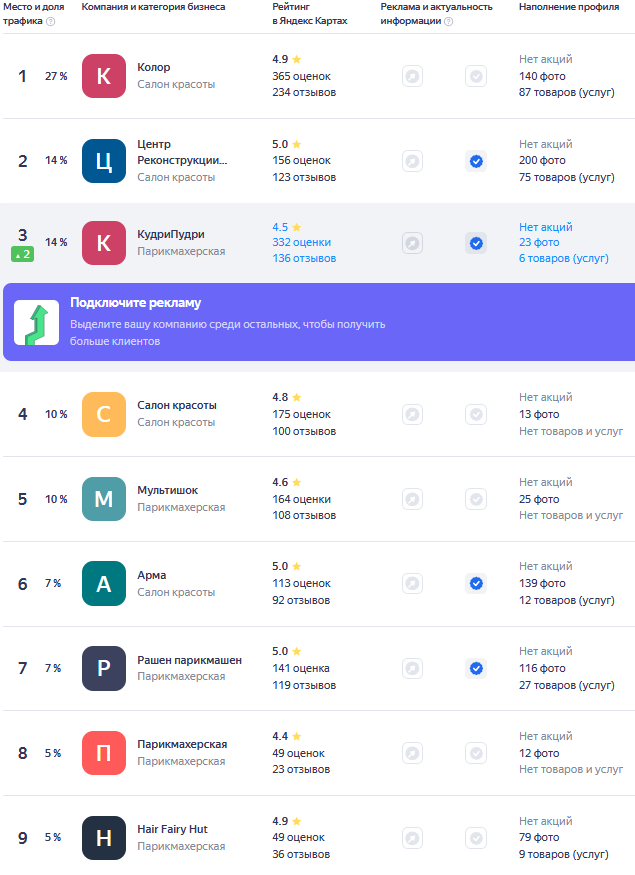The height and width of the screenshot is (875, 635).
Task: Click the 87 товаров (услуг) text
Action: click(x=567, y=92)
